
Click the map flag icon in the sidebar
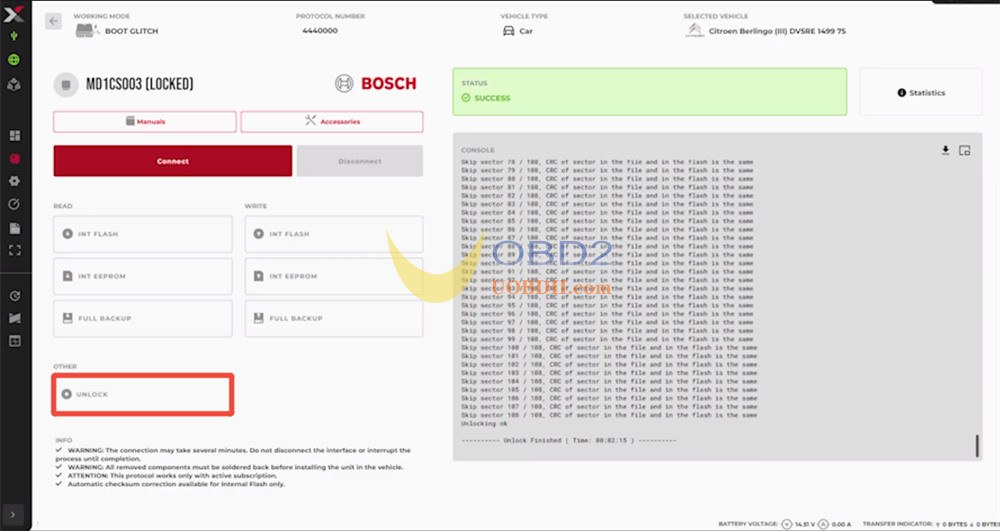click(14, 318)
